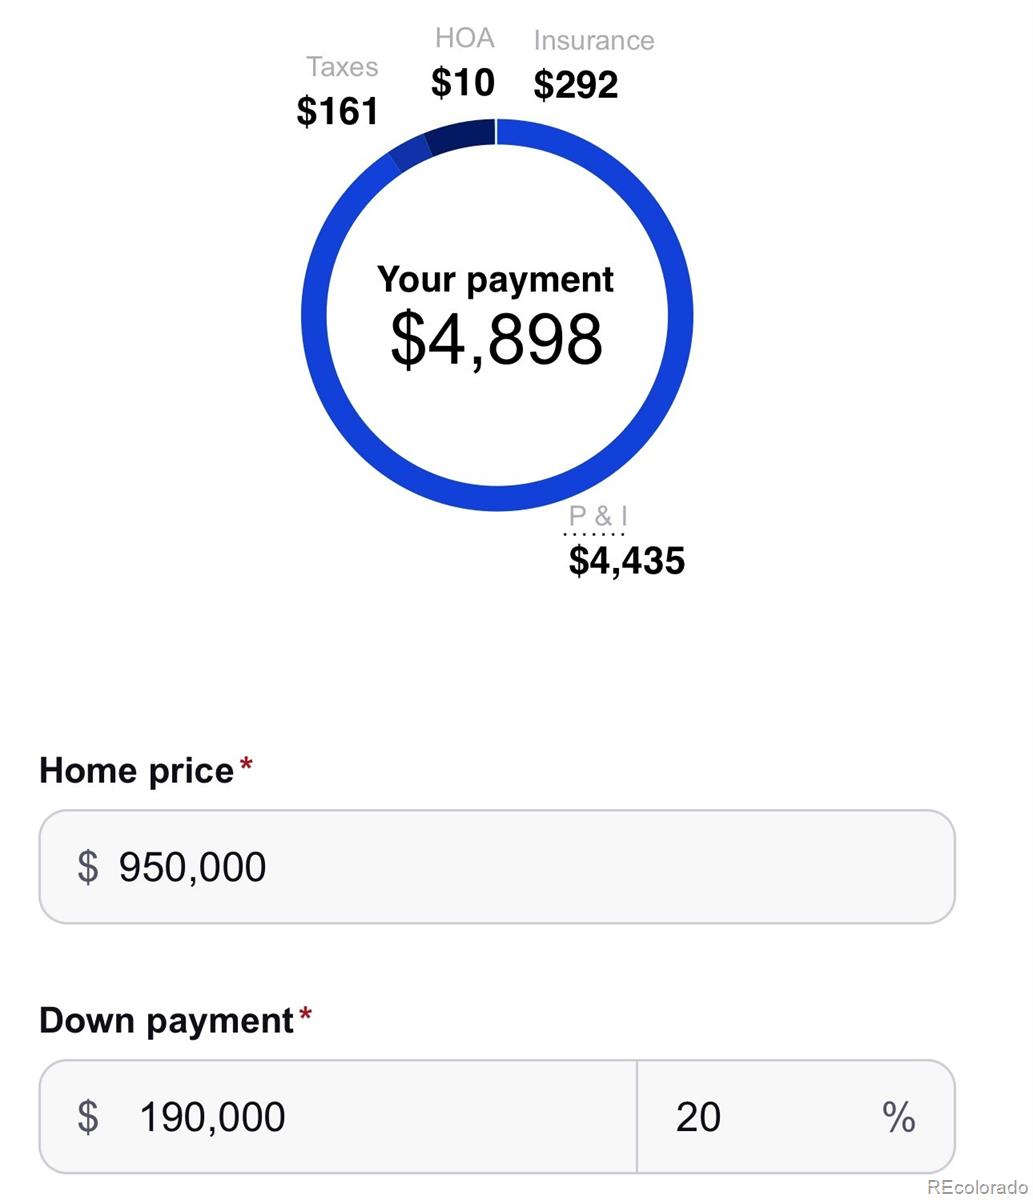Click the dollar sign in Home price field

88,867
